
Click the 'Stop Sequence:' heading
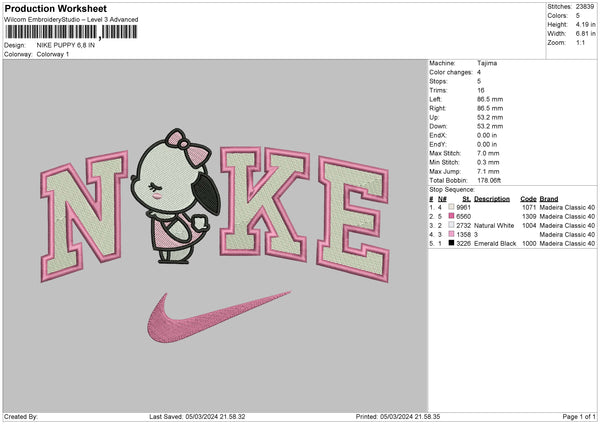[x=452, y=190]
